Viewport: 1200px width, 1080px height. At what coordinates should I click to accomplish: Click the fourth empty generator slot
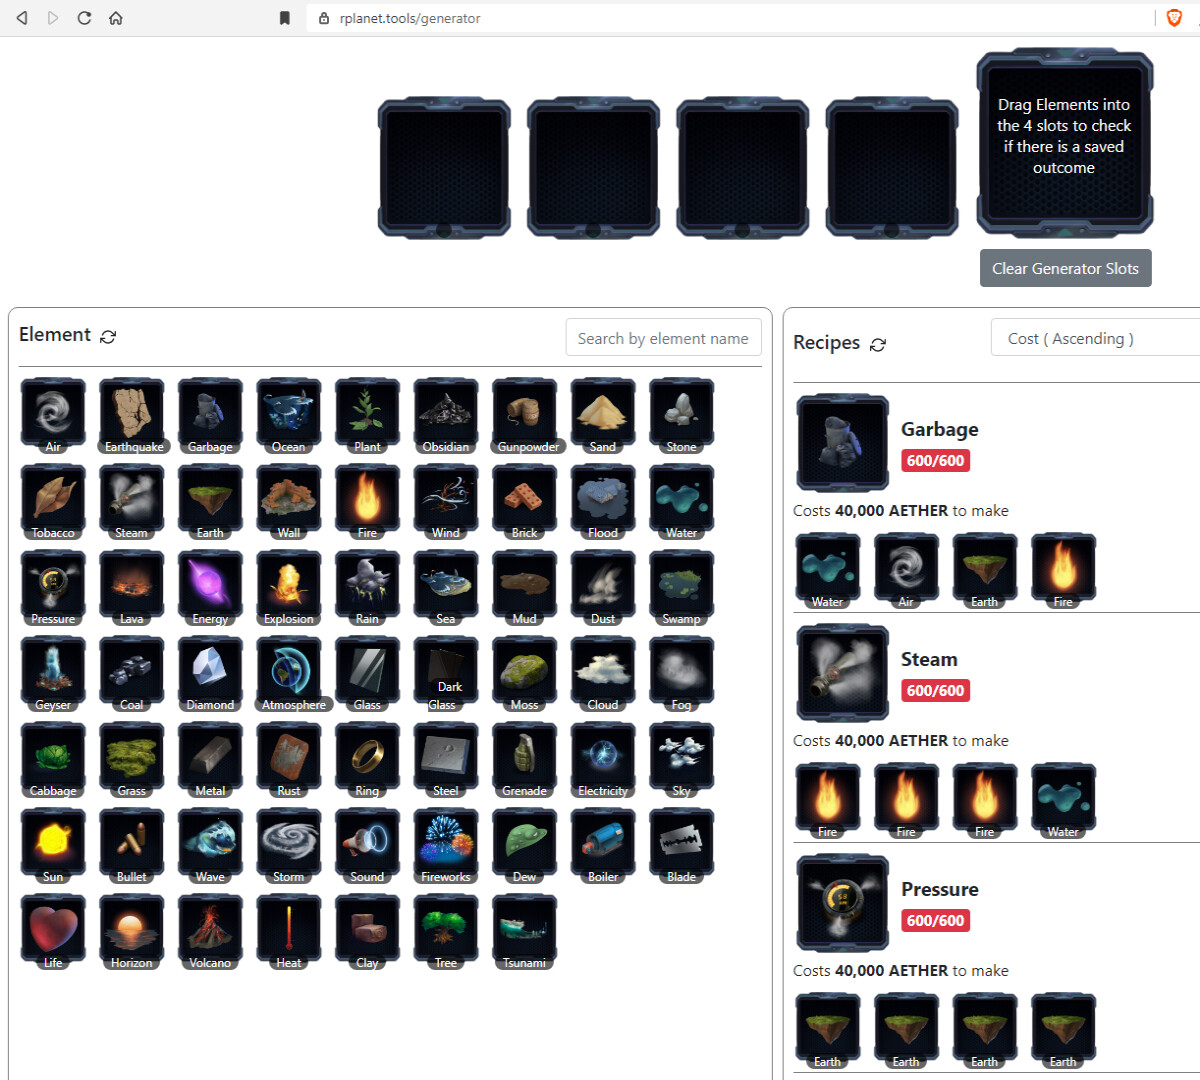pyautogui.click(x=891, y=168)
